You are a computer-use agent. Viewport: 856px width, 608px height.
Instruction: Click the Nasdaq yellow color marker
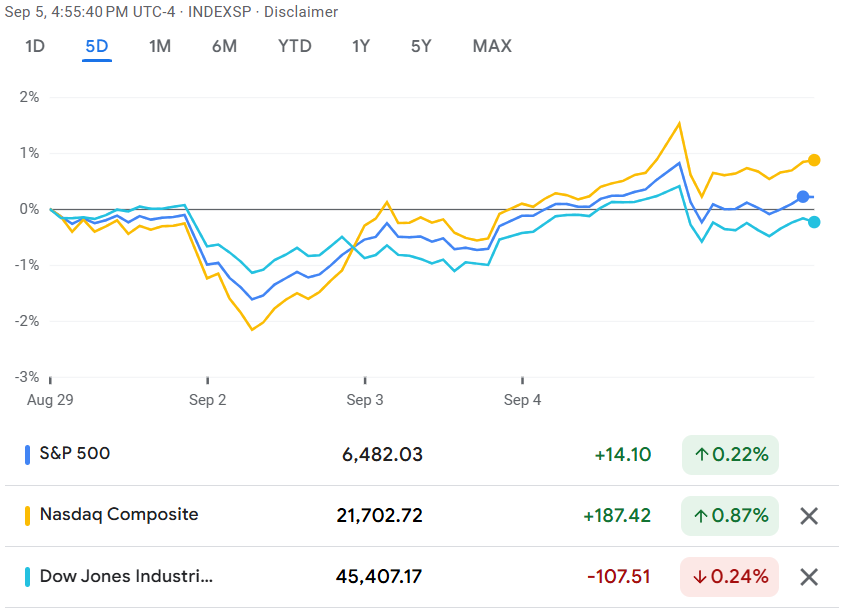tap(27, 516)
